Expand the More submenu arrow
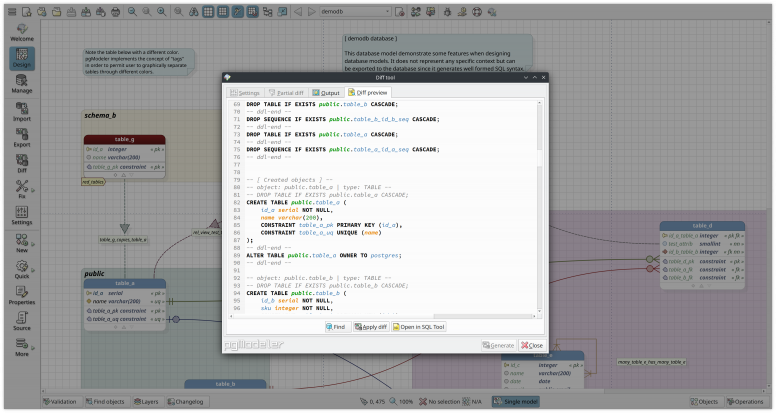The height and width of the screenshot is (413, 776). [33, 348]
